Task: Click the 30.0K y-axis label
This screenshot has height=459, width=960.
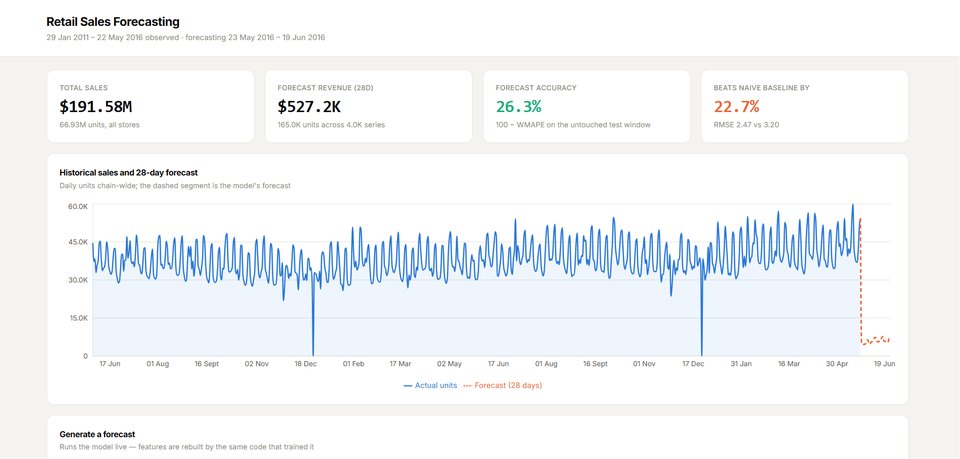Action: tap(78, 280)
